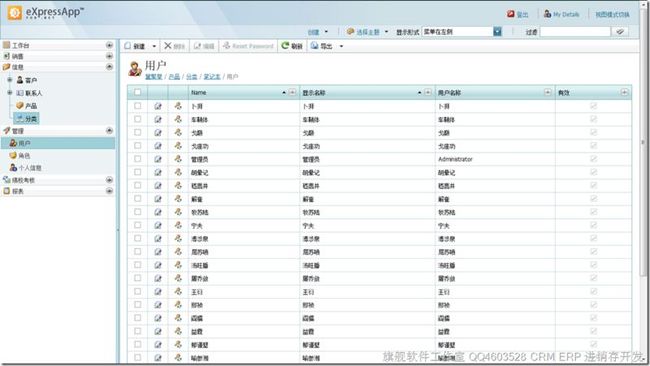Click the Reset Password toolbar icon
The image size is (650, 366).
click(x=226, y=46)
